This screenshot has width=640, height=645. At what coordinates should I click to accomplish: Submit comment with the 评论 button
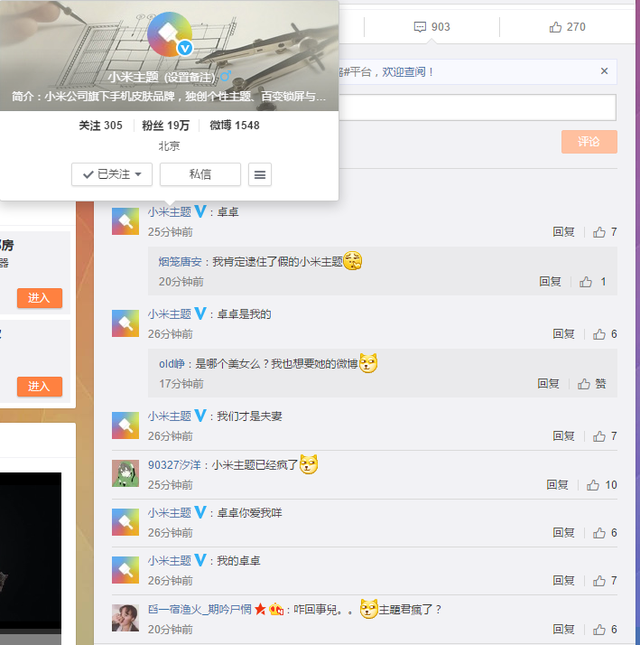[589, 142]
